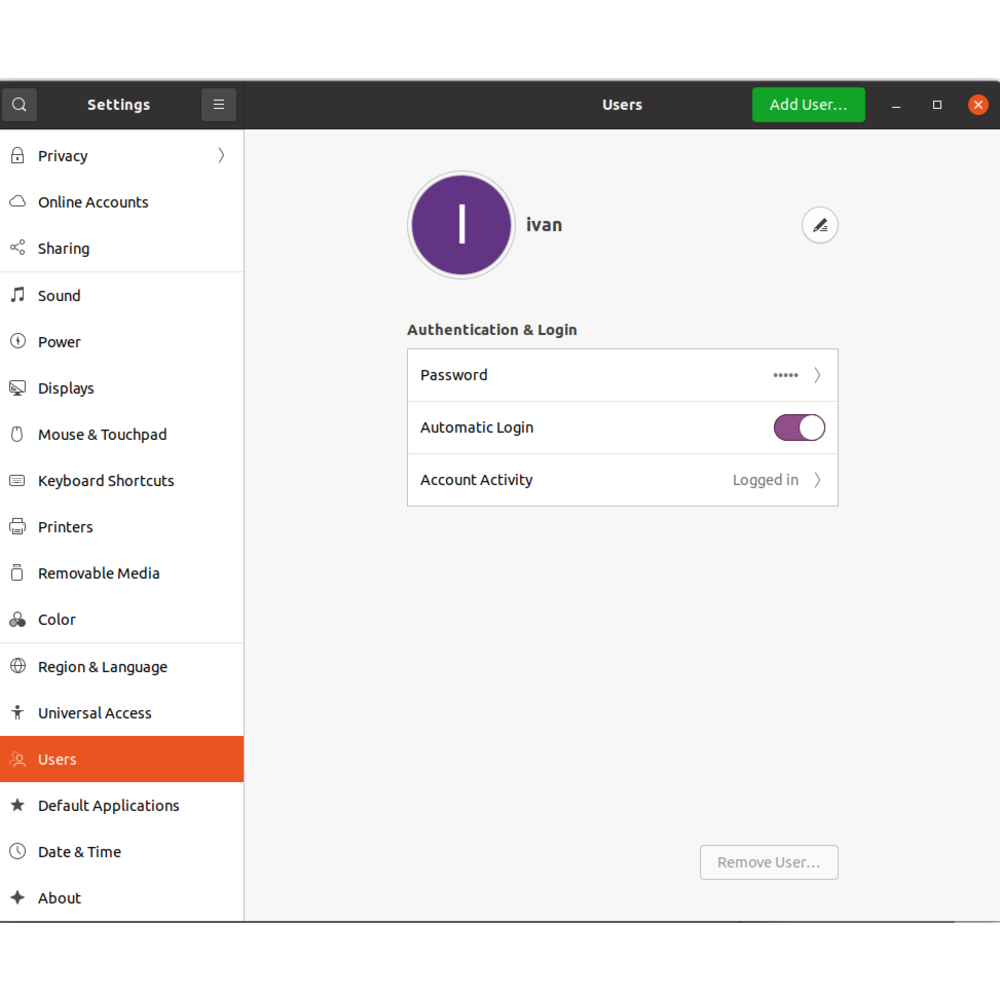Click the Printers icon in sidebar
The width and height of the screenshot is (1000, 1000).
coord(17,527)
